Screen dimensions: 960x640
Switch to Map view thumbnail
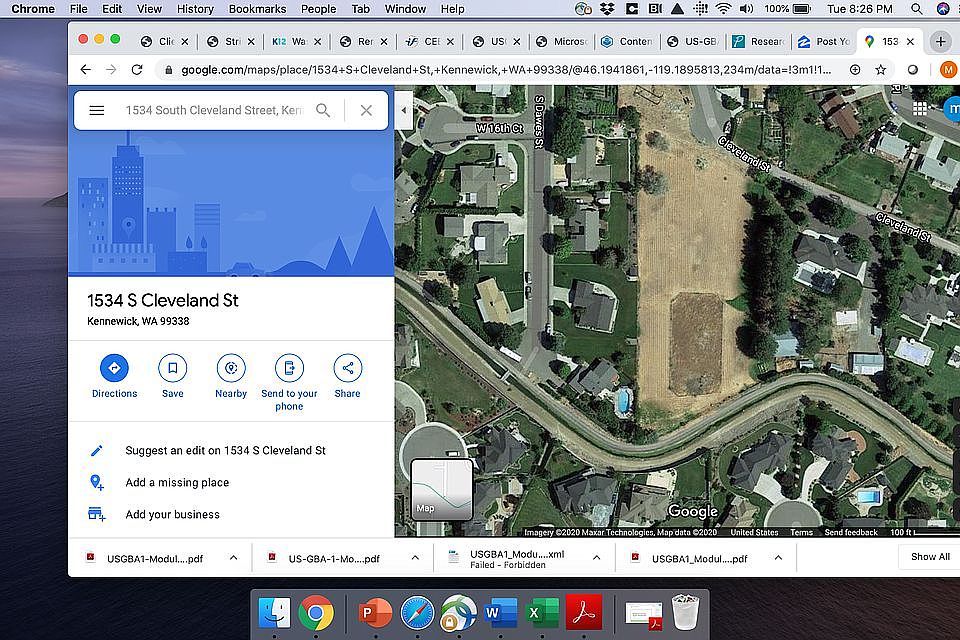click(x=441, y=489)
